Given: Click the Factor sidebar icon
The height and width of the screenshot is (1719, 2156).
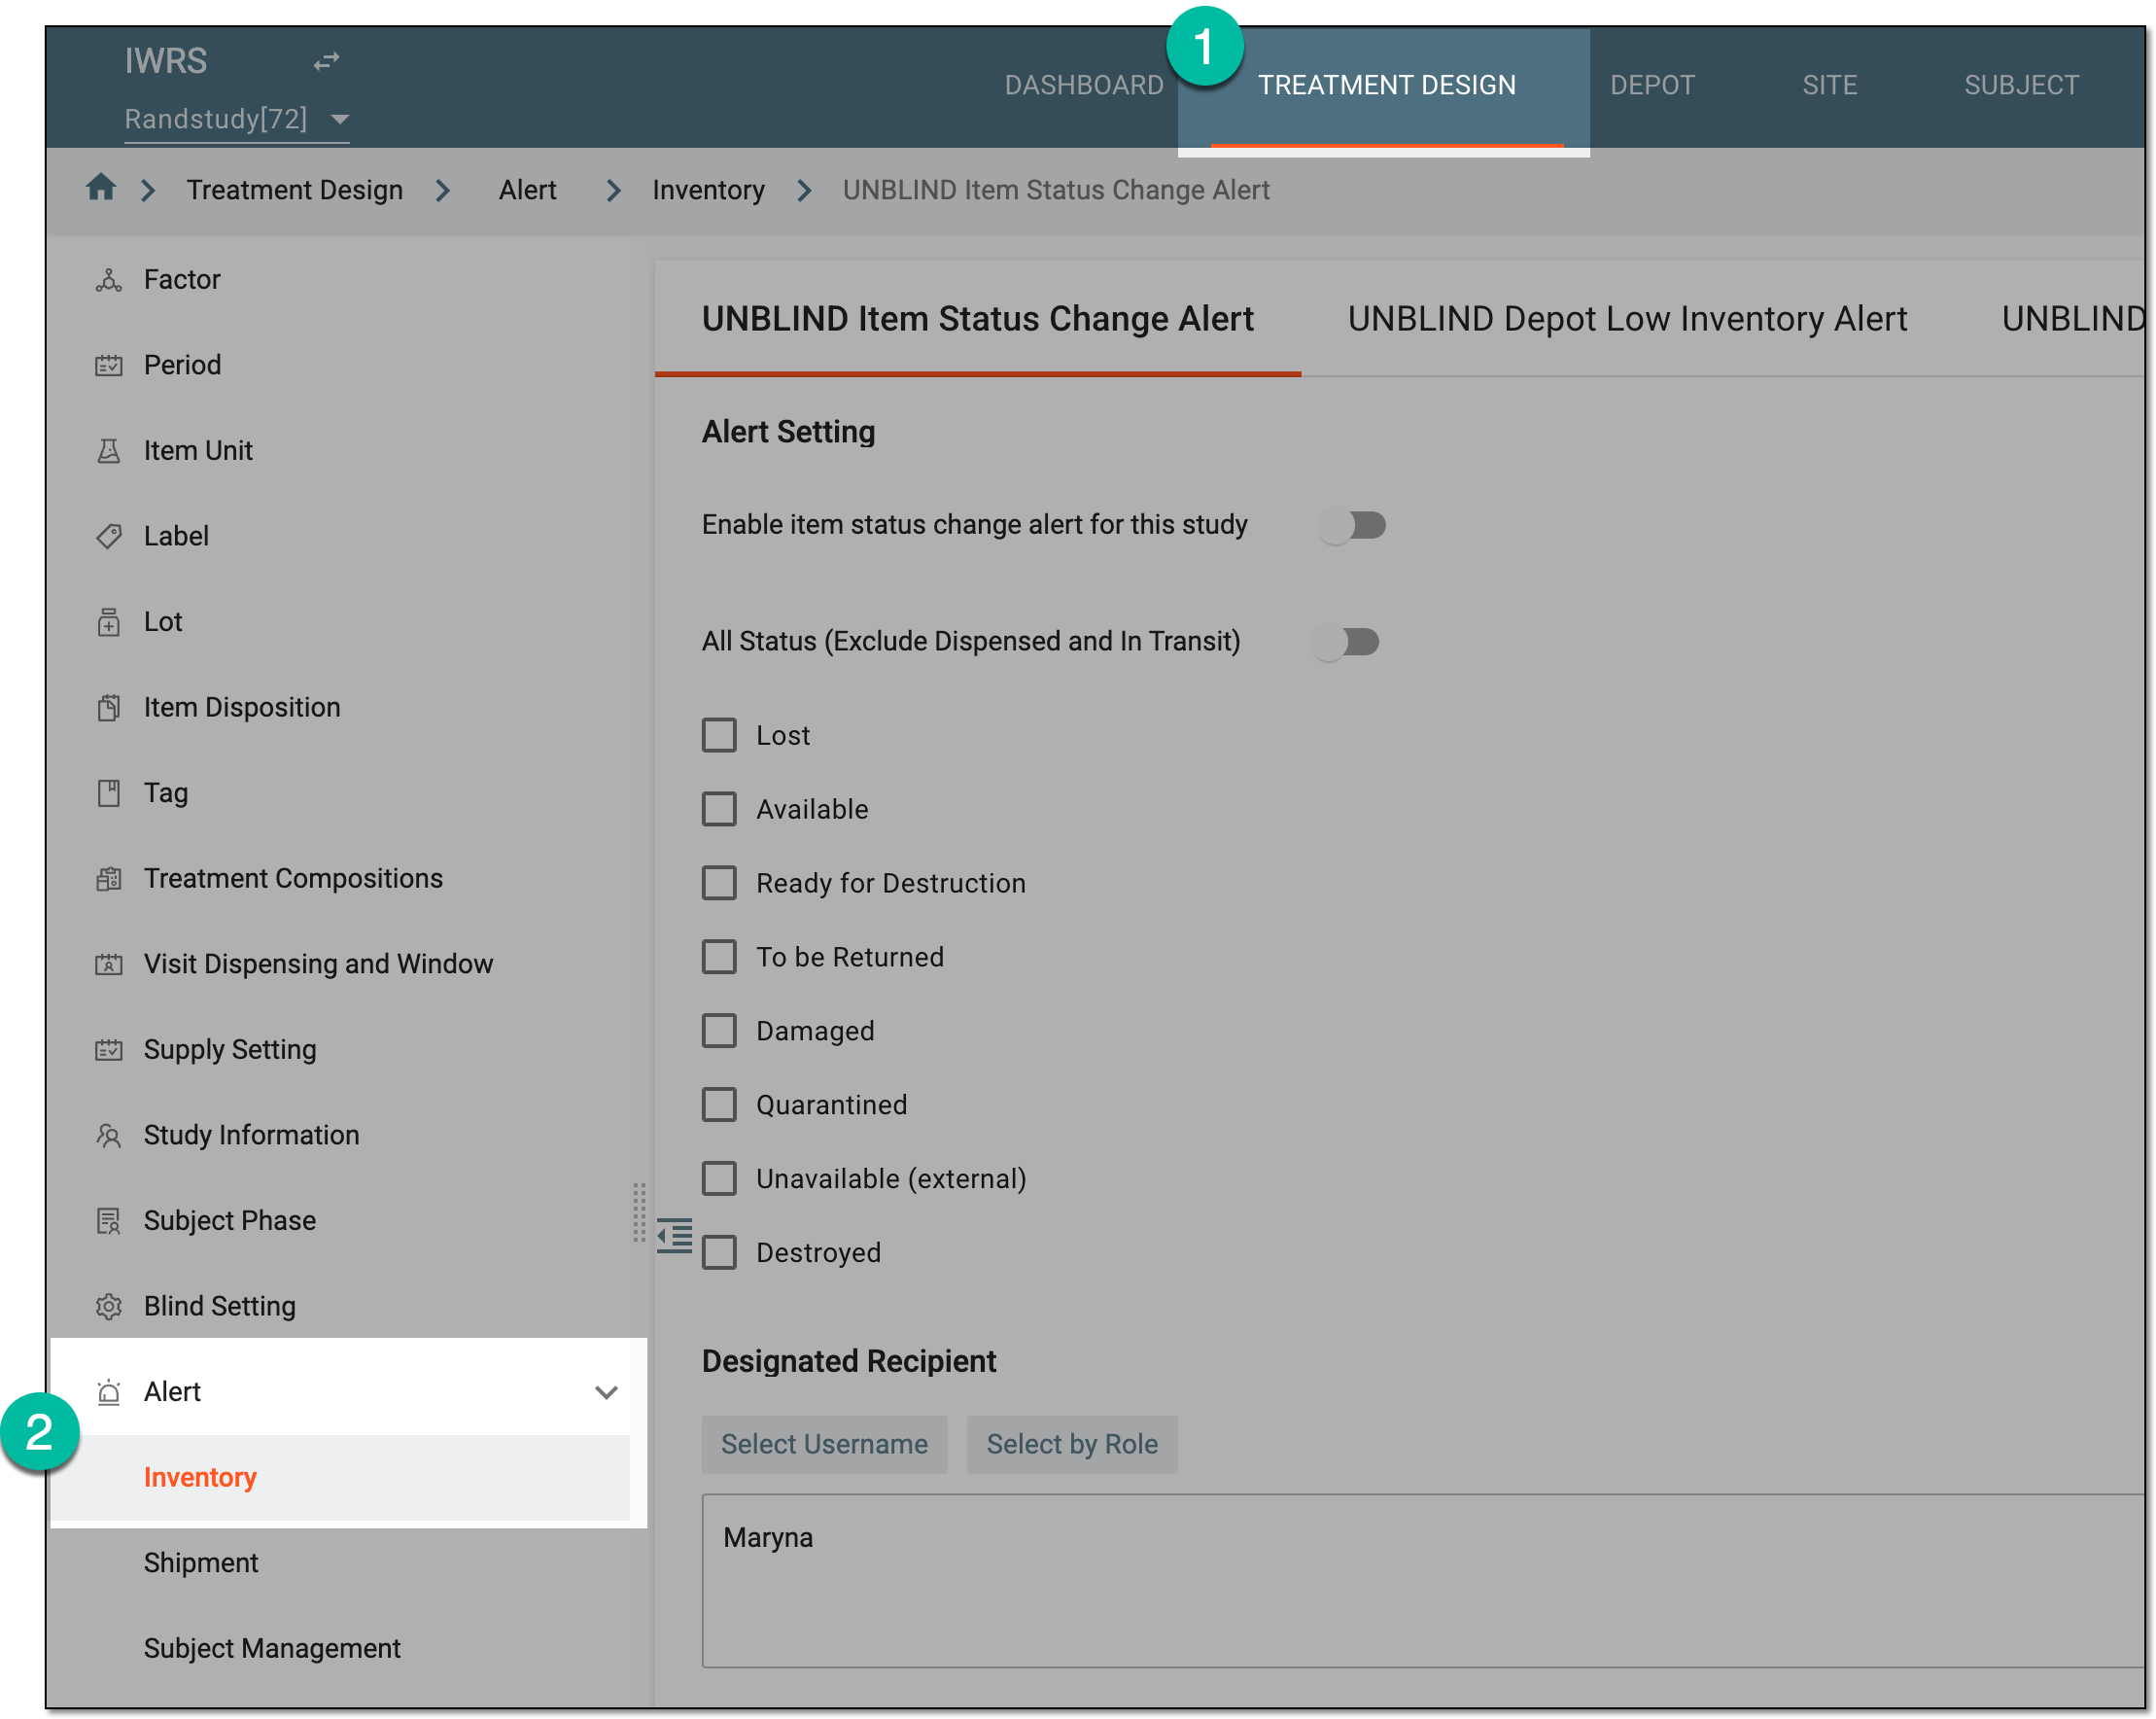Looking at the screenshot, I should pyautogui.click(x=108, y=280).
